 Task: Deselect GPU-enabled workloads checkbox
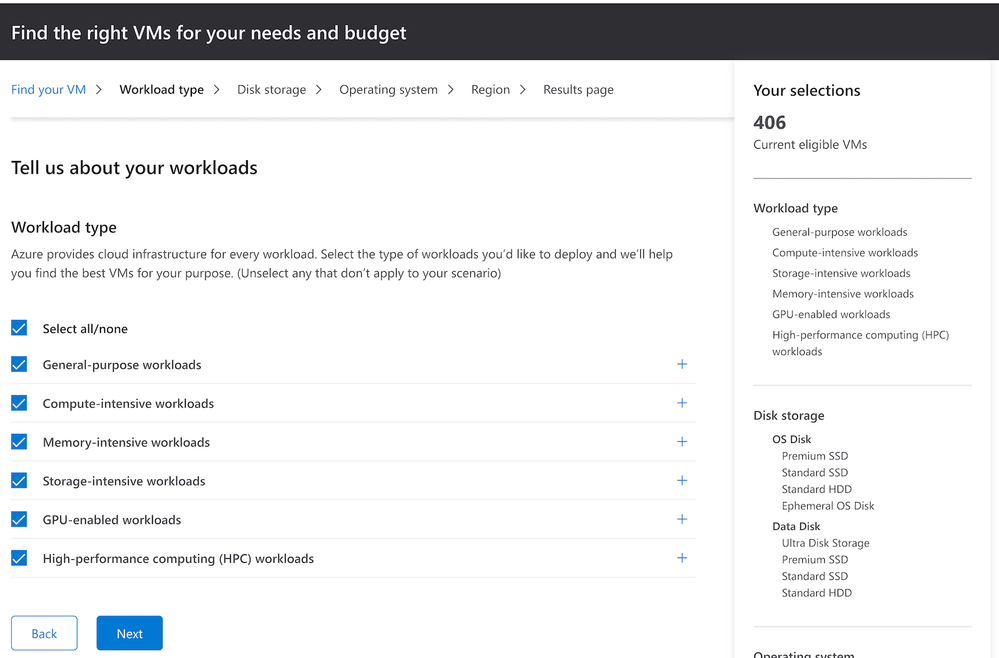pyautogui.click(x=19, y=519)
